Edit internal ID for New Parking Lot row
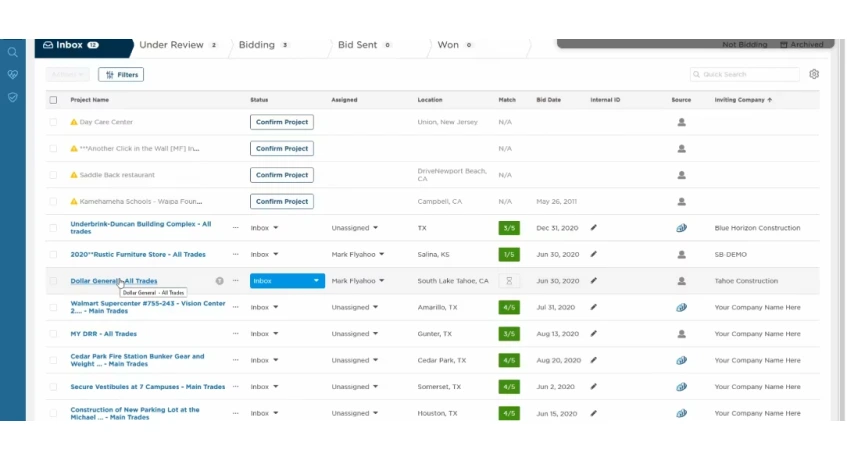 [593, 413]
